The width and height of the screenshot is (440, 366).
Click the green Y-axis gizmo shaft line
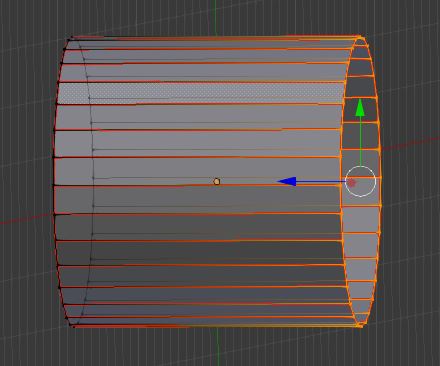(360, 141)
